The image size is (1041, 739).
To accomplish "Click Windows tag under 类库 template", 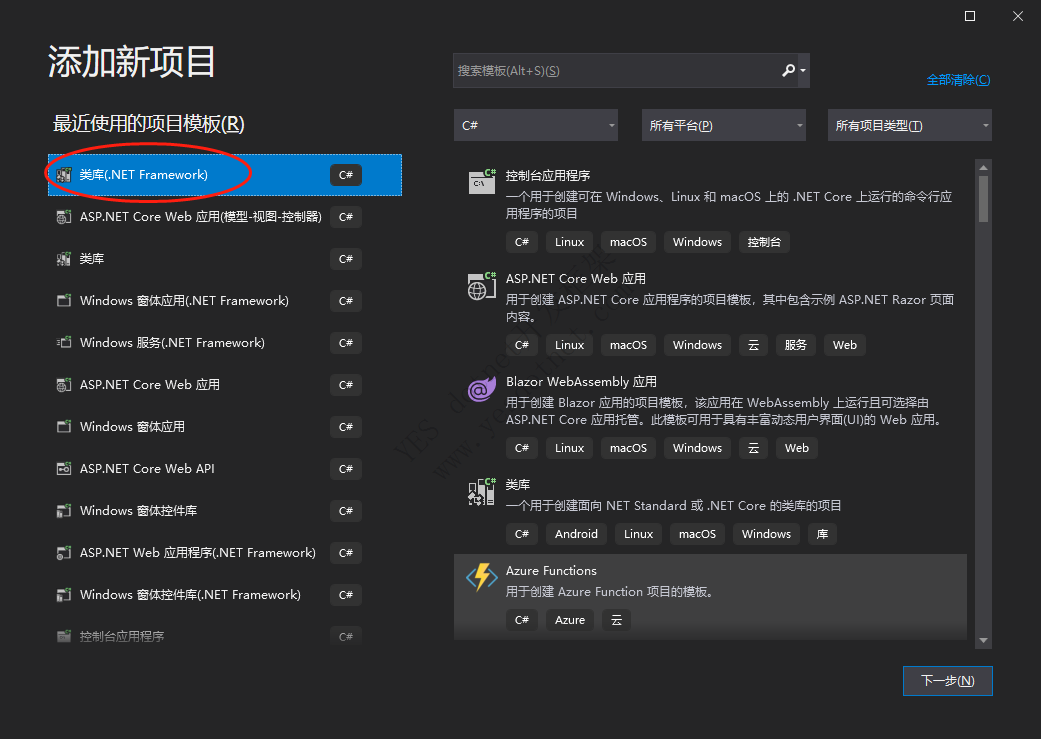I will (x=766, y=534).
